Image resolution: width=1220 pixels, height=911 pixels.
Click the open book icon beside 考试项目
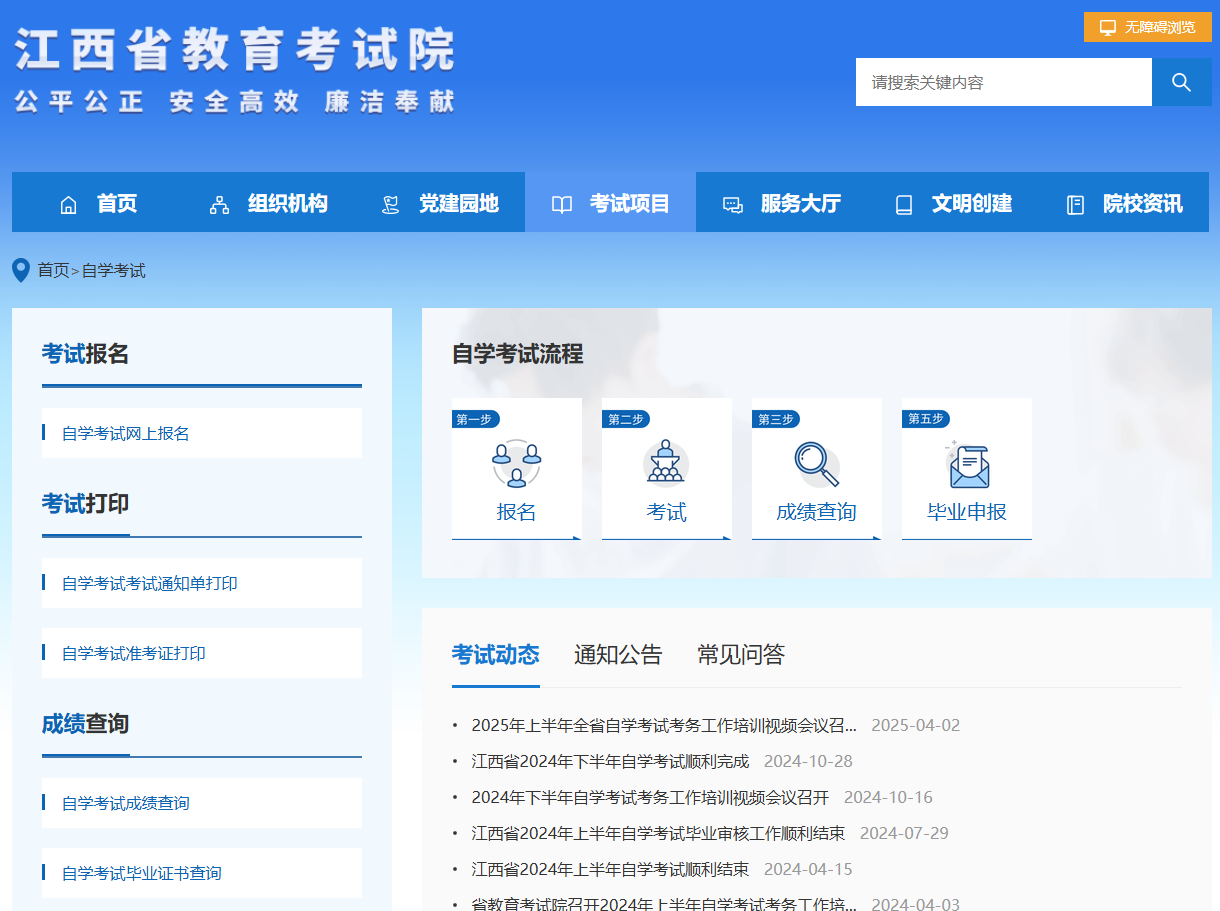pyautogui.click(x=562, y=205)
